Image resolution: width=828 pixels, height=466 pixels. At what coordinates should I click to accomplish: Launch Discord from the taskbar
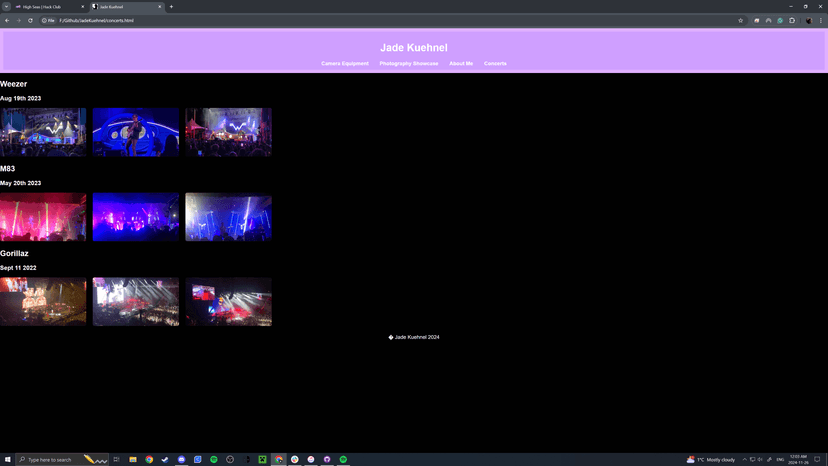(x=181, y=460)
